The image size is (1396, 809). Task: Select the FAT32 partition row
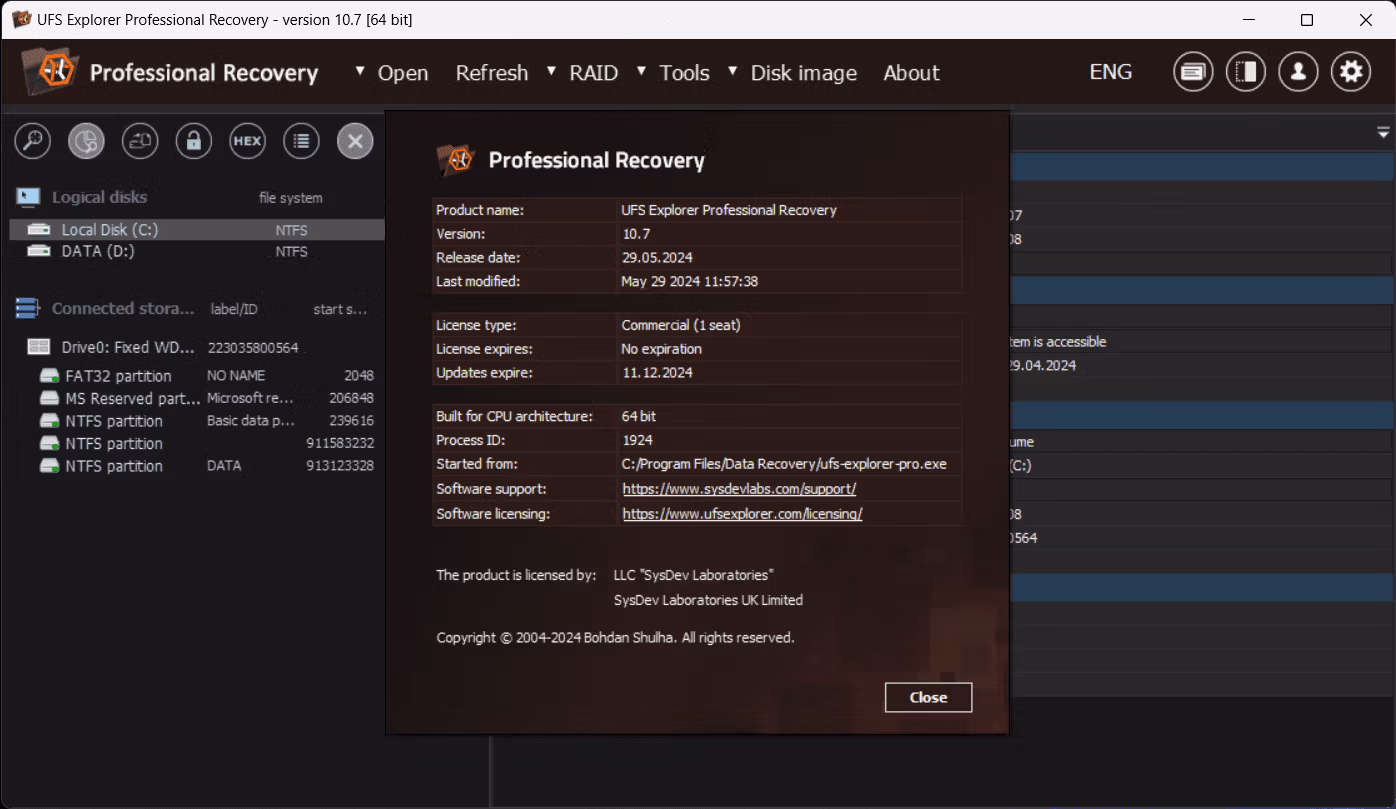(x=196, y=376)
